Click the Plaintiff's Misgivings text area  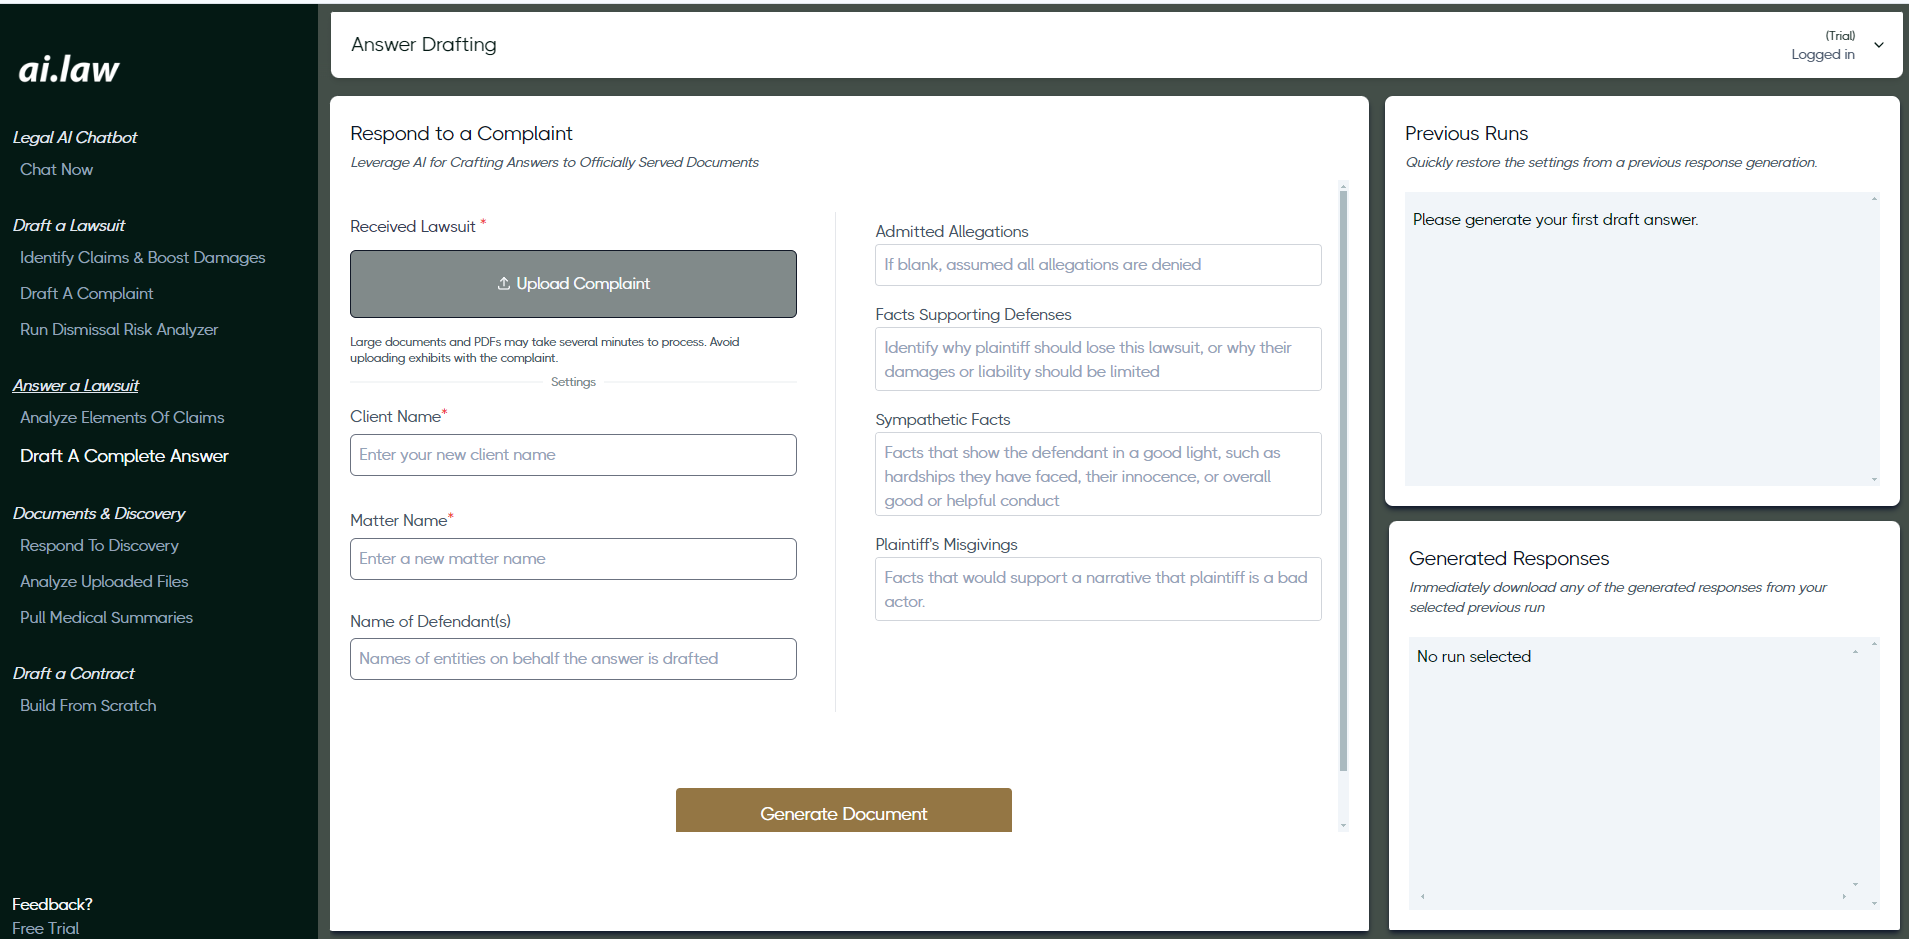click(x=1097, y=589)
